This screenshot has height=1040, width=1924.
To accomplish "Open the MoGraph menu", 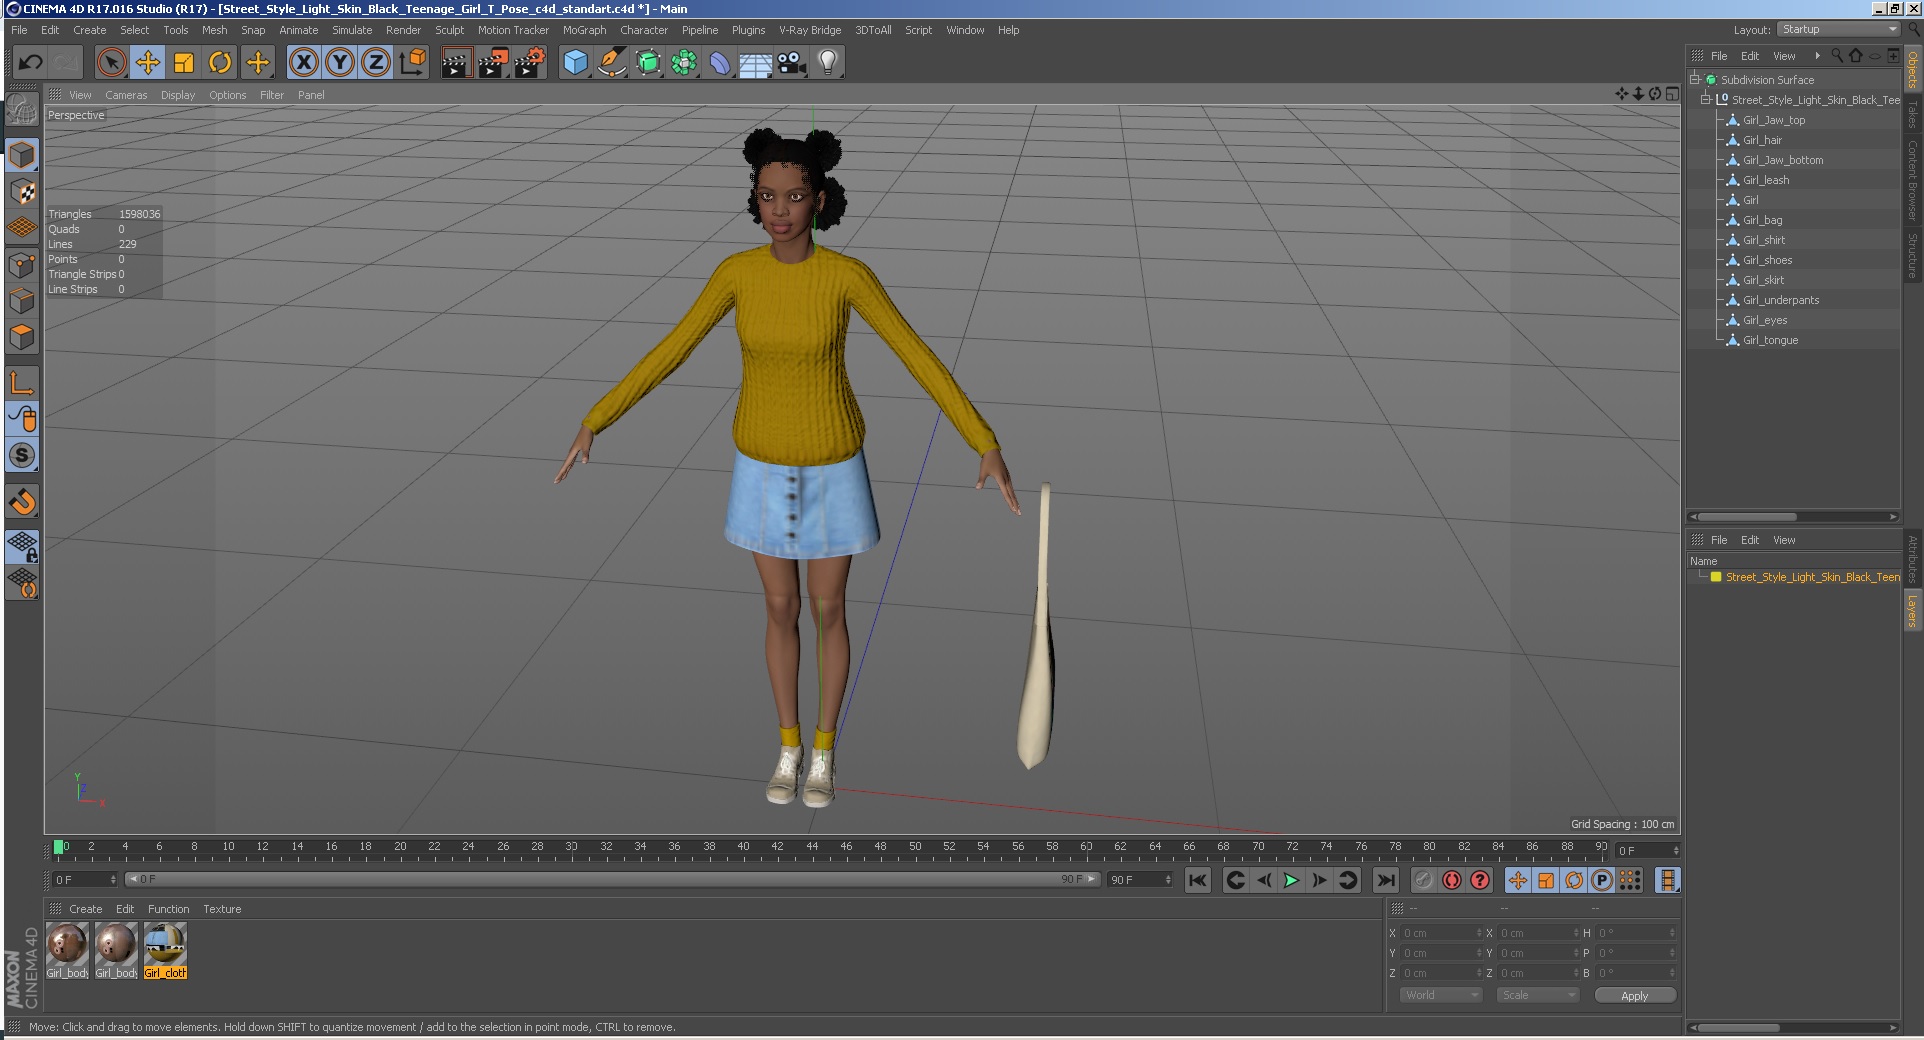I will (x=584, y=30).
